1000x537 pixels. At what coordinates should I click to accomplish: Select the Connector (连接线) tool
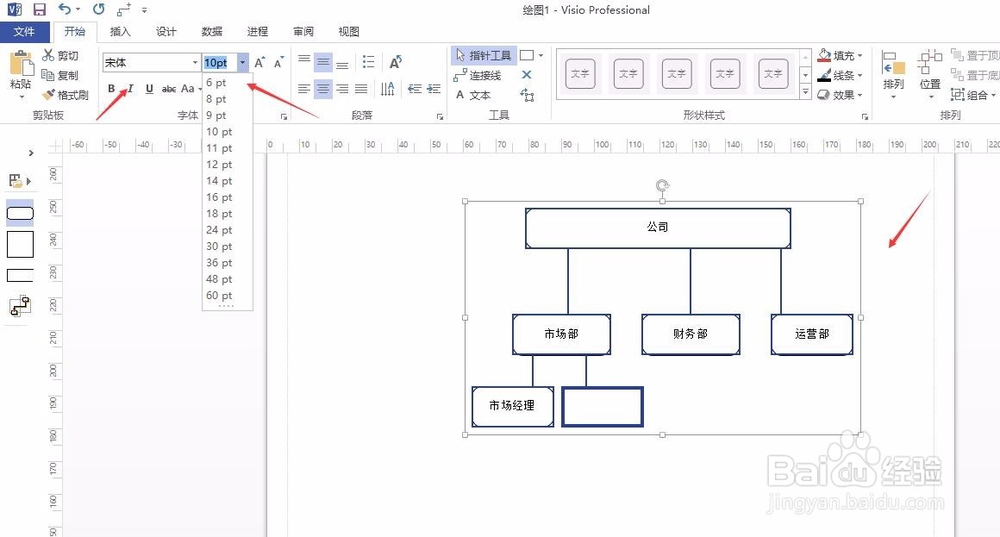click(478, 75)
